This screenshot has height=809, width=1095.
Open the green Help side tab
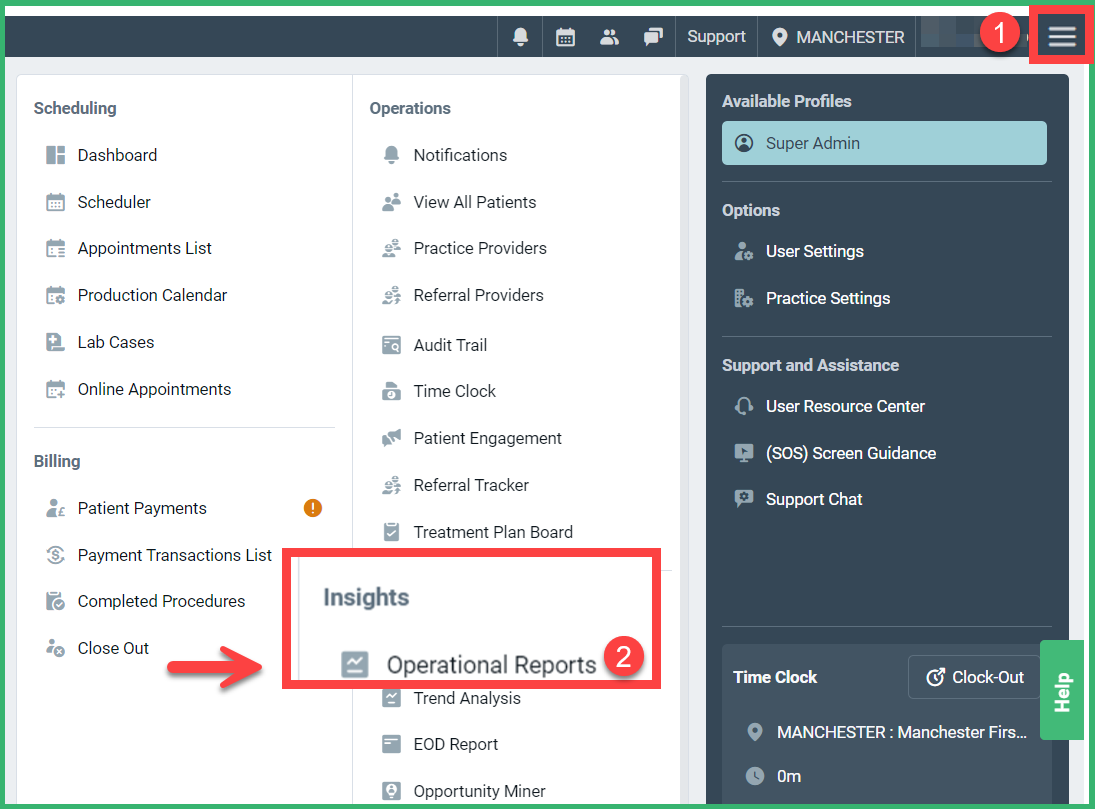click(x=1062, y=690)
